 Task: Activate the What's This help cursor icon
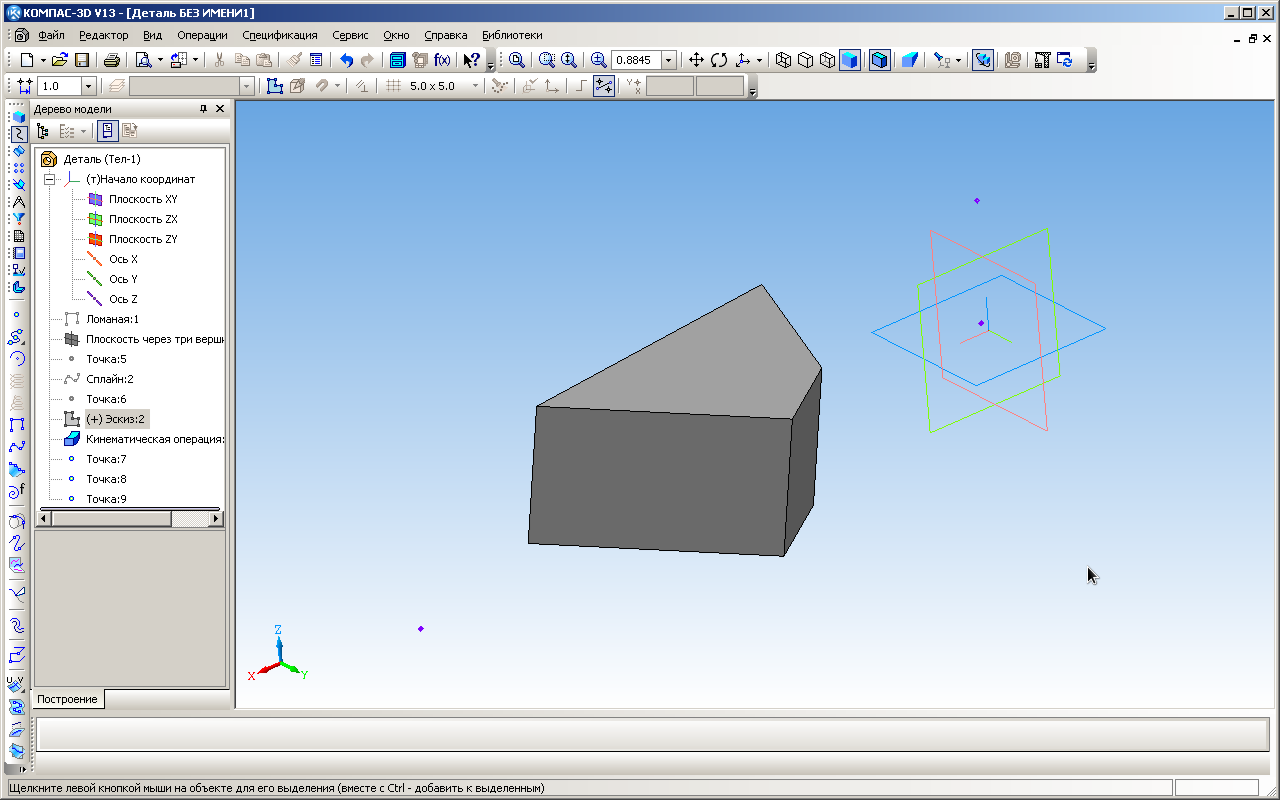pos(472,60)
